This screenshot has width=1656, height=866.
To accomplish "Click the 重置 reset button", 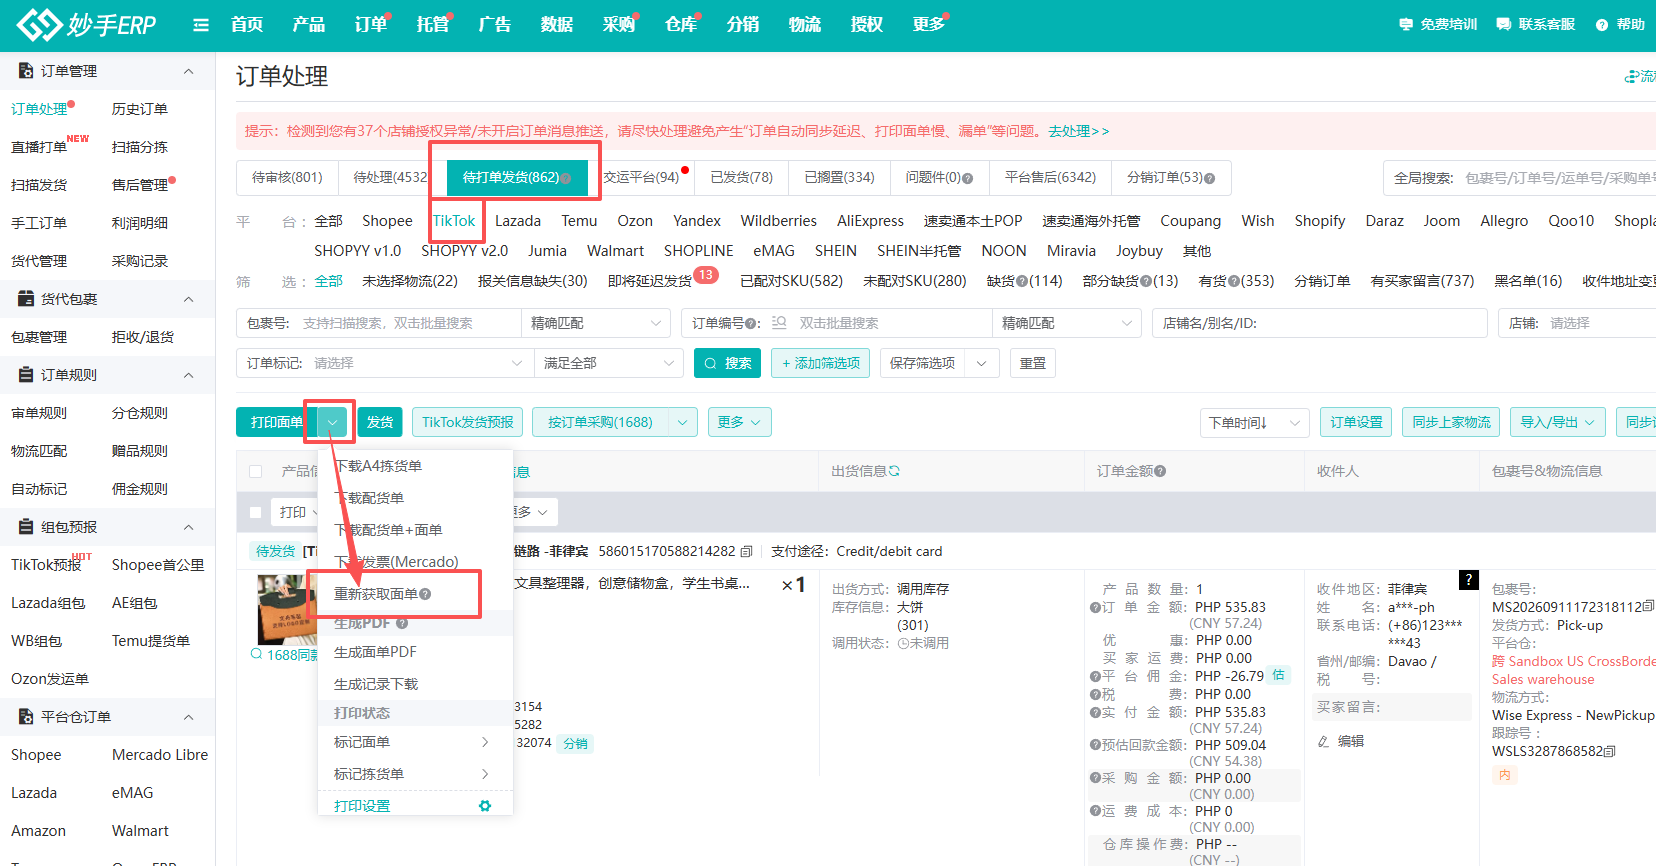I will point(1032,363).
